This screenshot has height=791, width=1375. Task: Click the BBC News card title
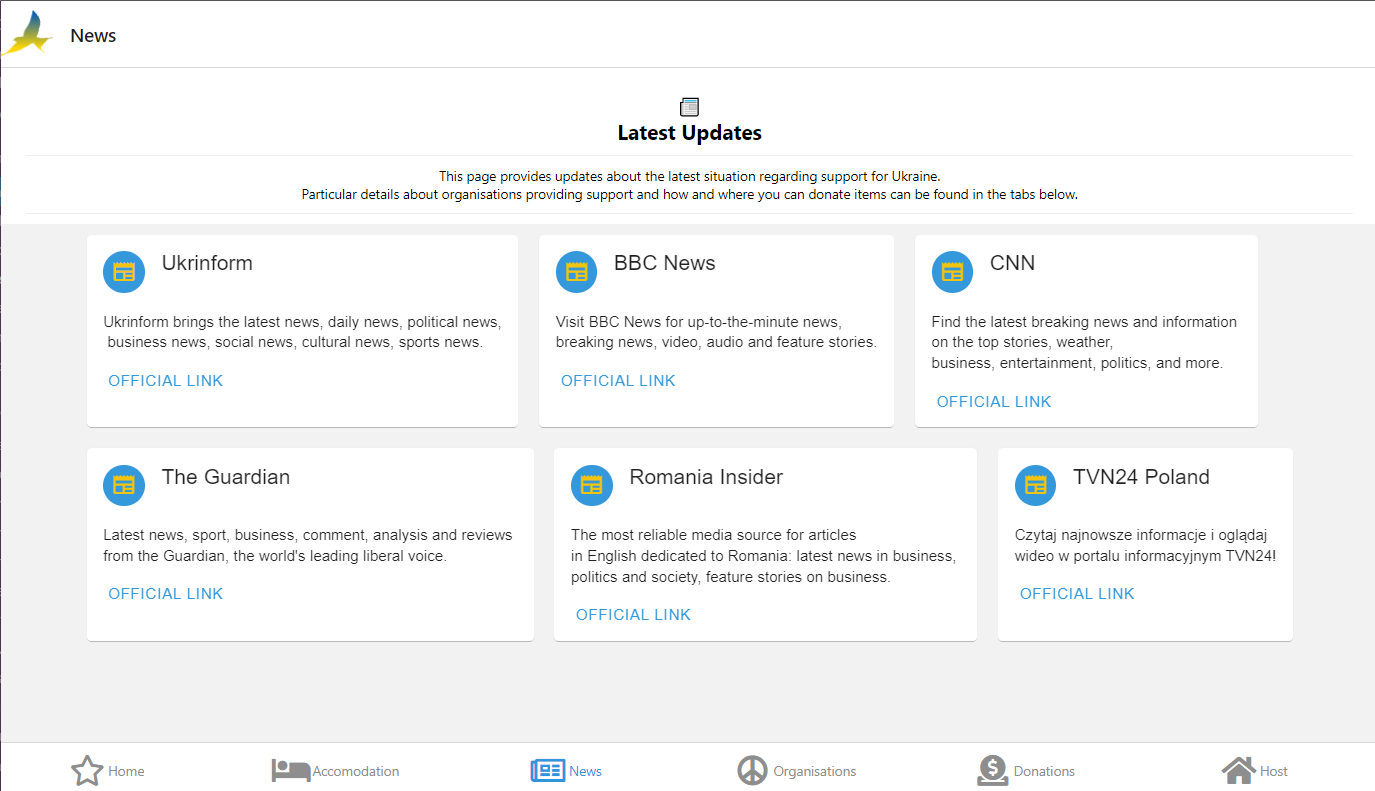665,263
